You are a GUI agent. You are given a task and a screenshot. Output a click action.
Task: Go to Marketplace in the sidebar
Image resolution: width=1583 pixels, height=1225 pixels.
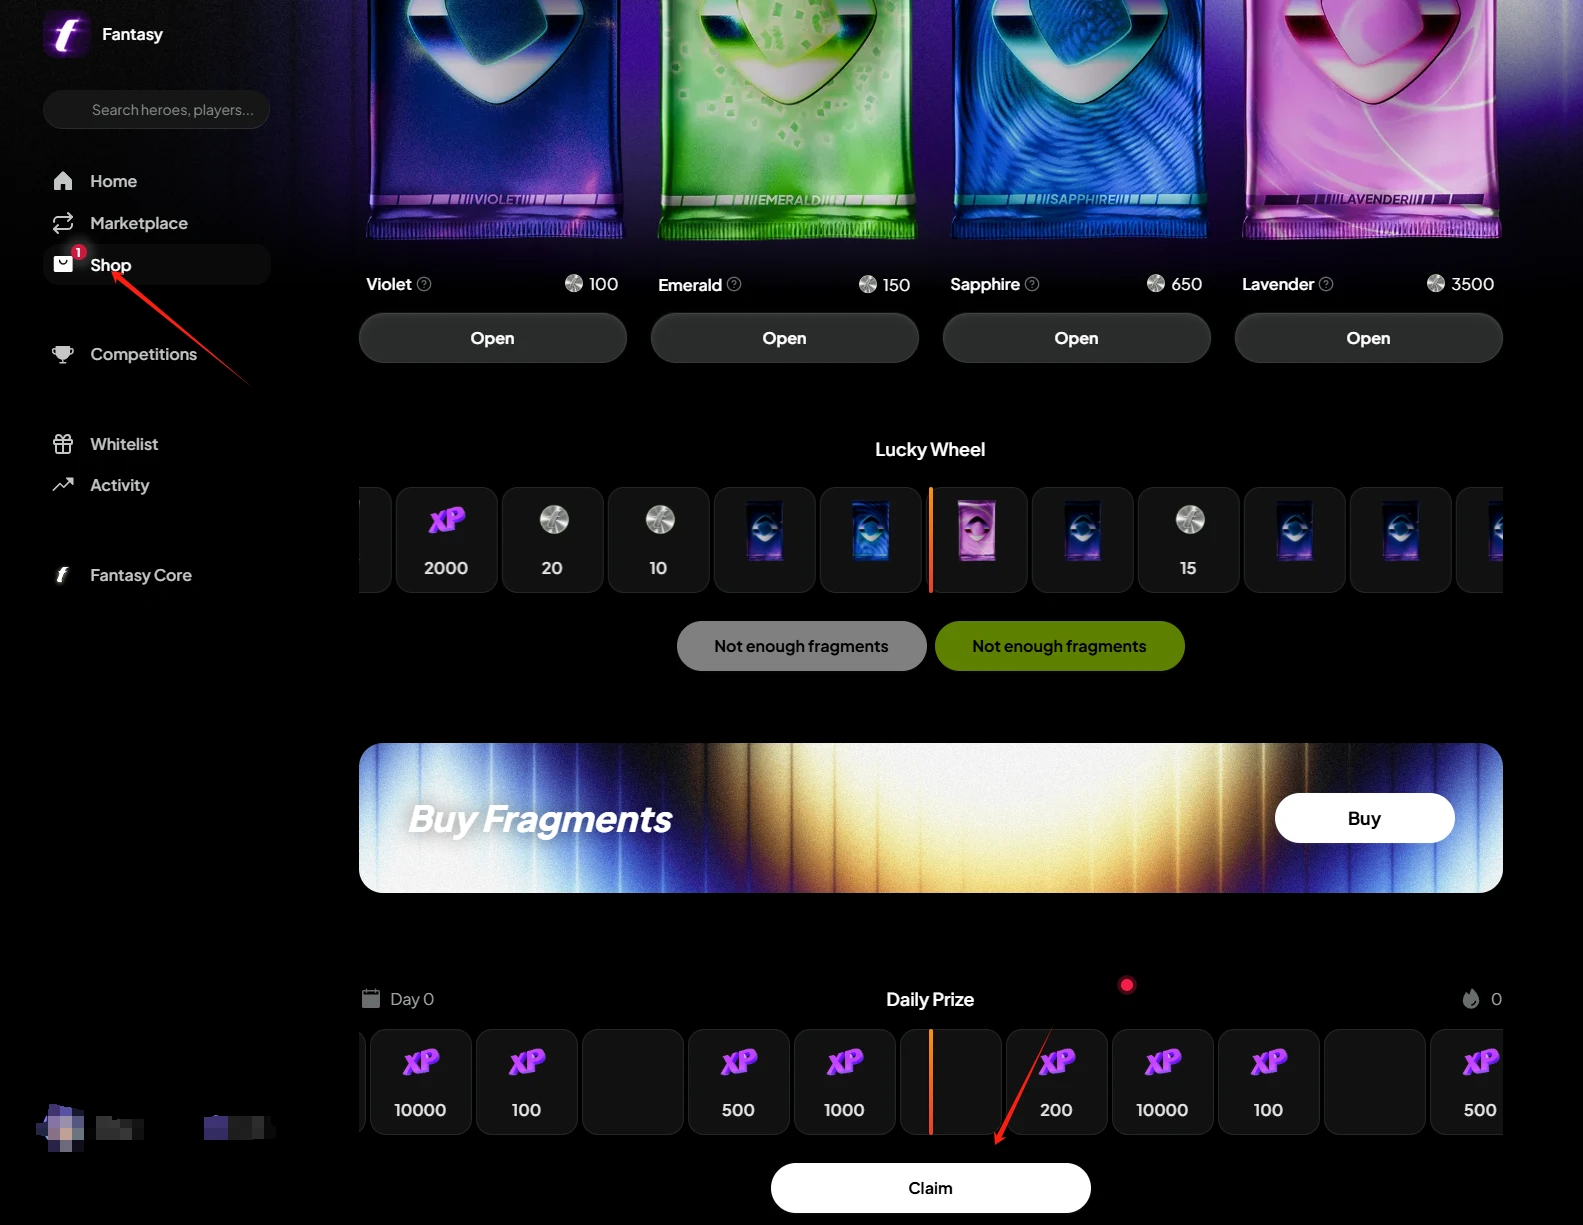pyautogui.click(x=138, y=223)
